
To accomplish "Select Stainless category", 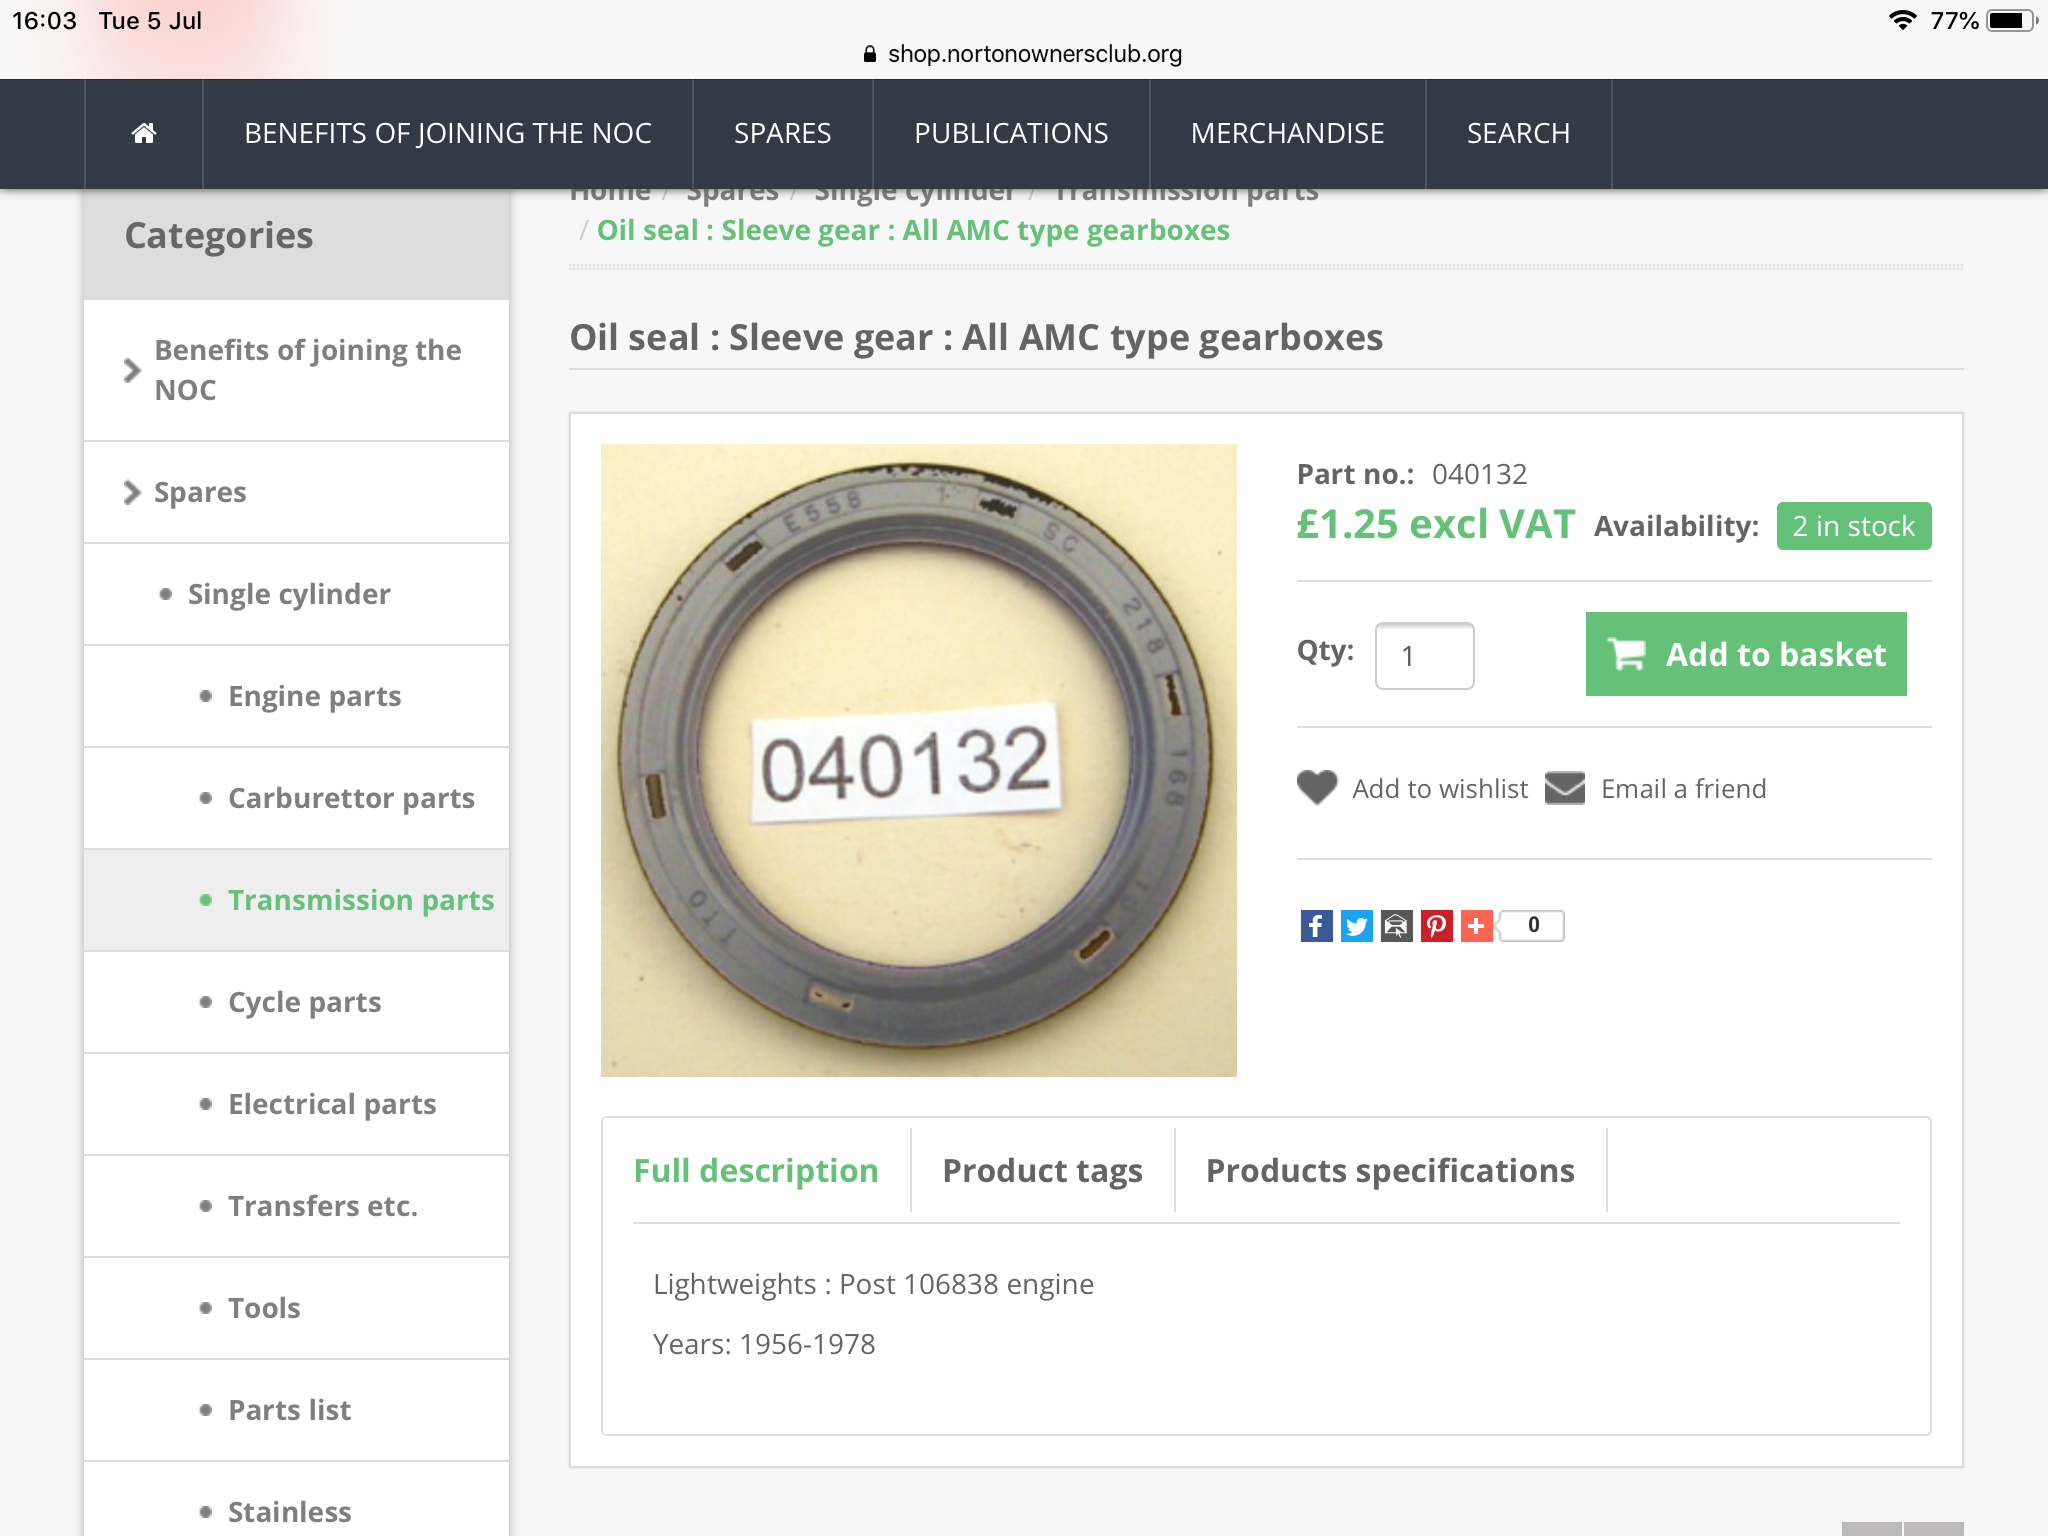I will pos(289,1511).
